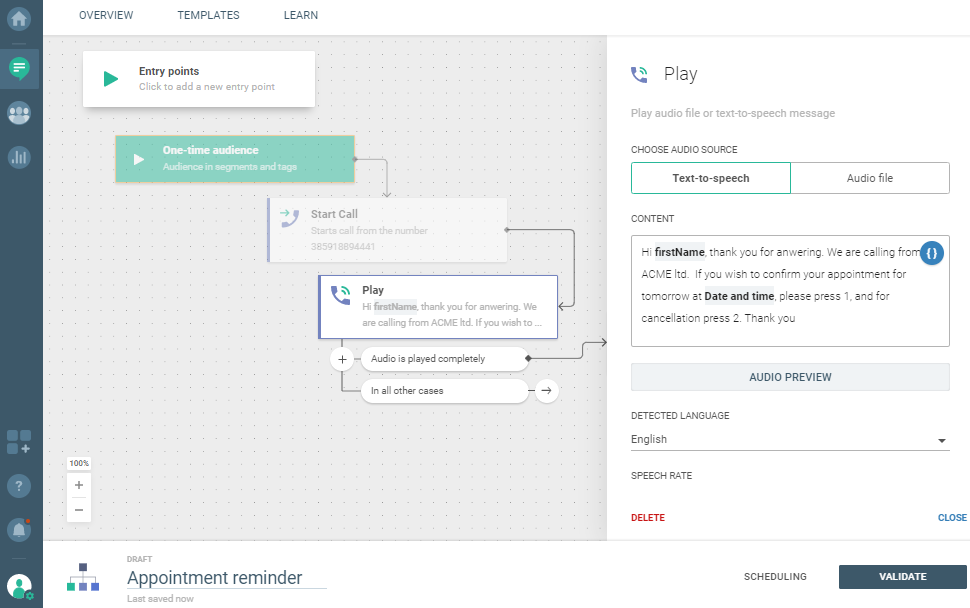Screen dimensions: 970x608
Task: Click the plus button beside Play outcomes
Action: (x=342, y=358)
